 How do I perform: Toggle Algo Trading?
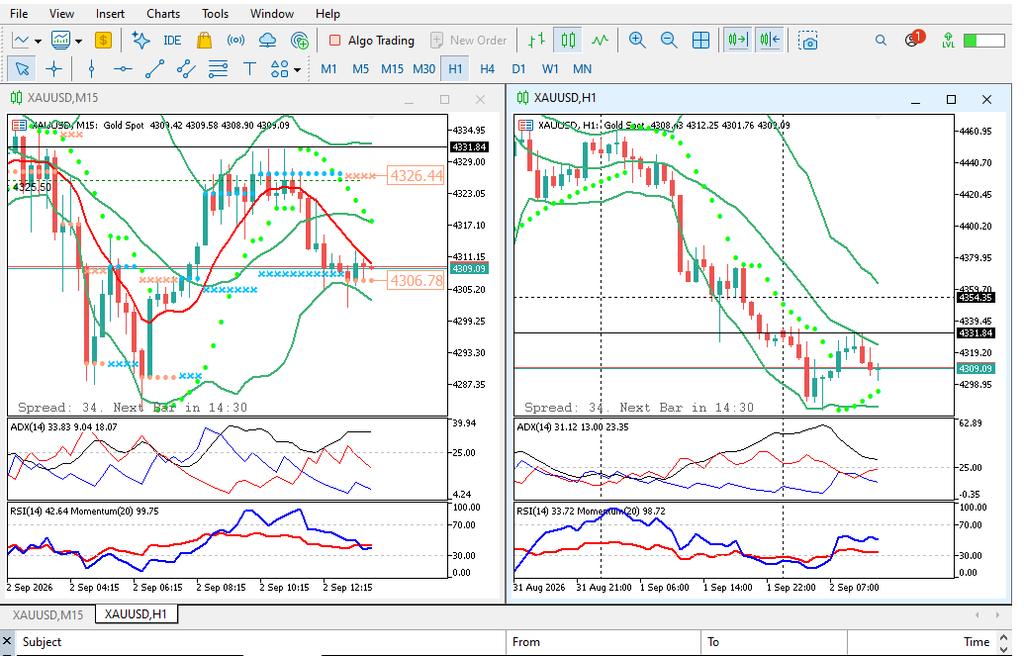click(372, 41)
